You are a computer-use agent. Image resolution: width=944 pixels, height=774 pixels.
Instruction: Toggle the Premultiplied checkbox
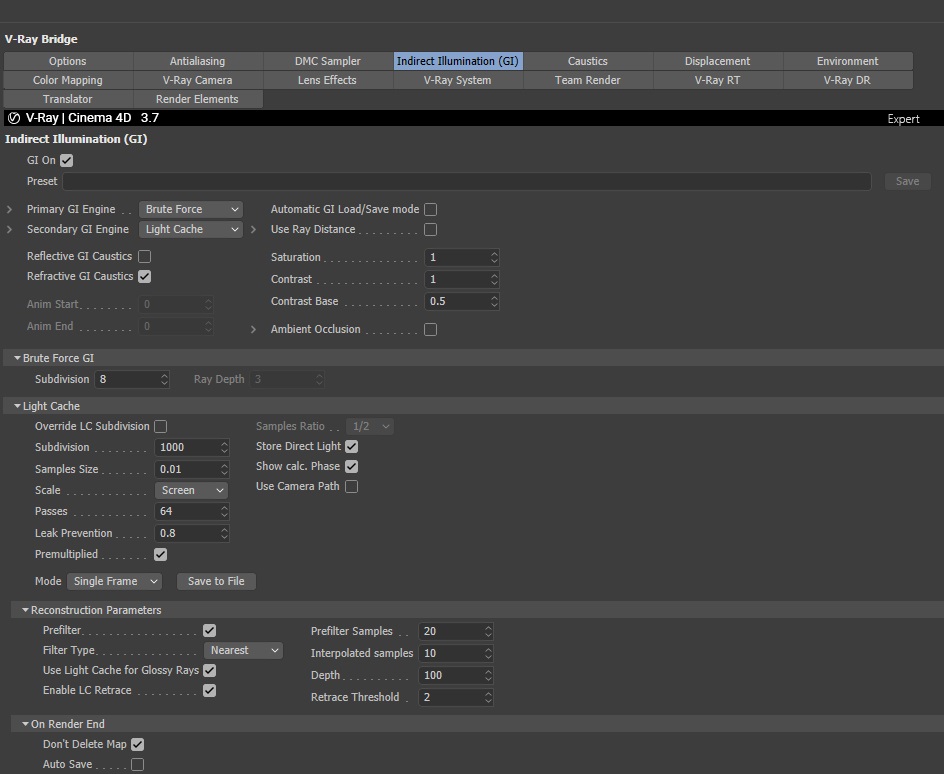coord(160,554)
